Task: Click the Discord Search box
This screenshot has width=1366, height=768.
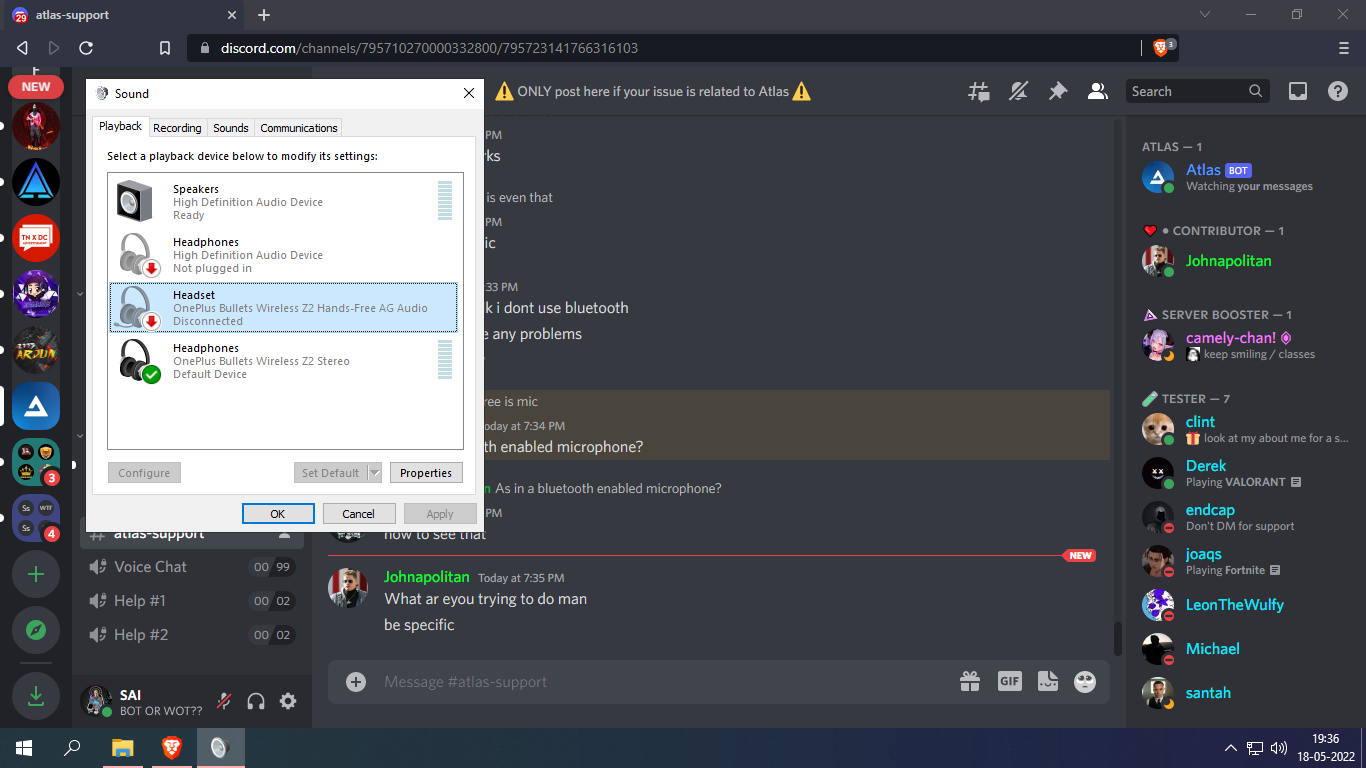Action: tap(1198, 91)
